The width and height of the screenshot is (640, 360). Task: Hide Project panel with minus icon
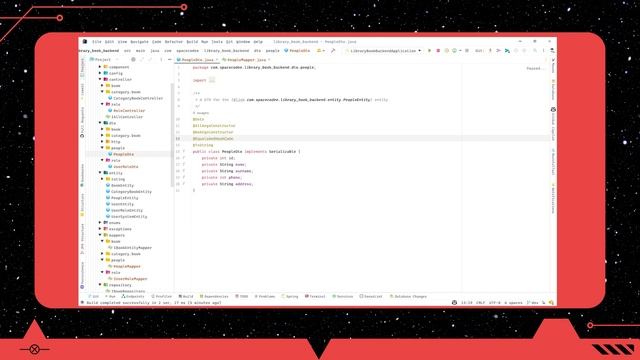coord(170,60)
